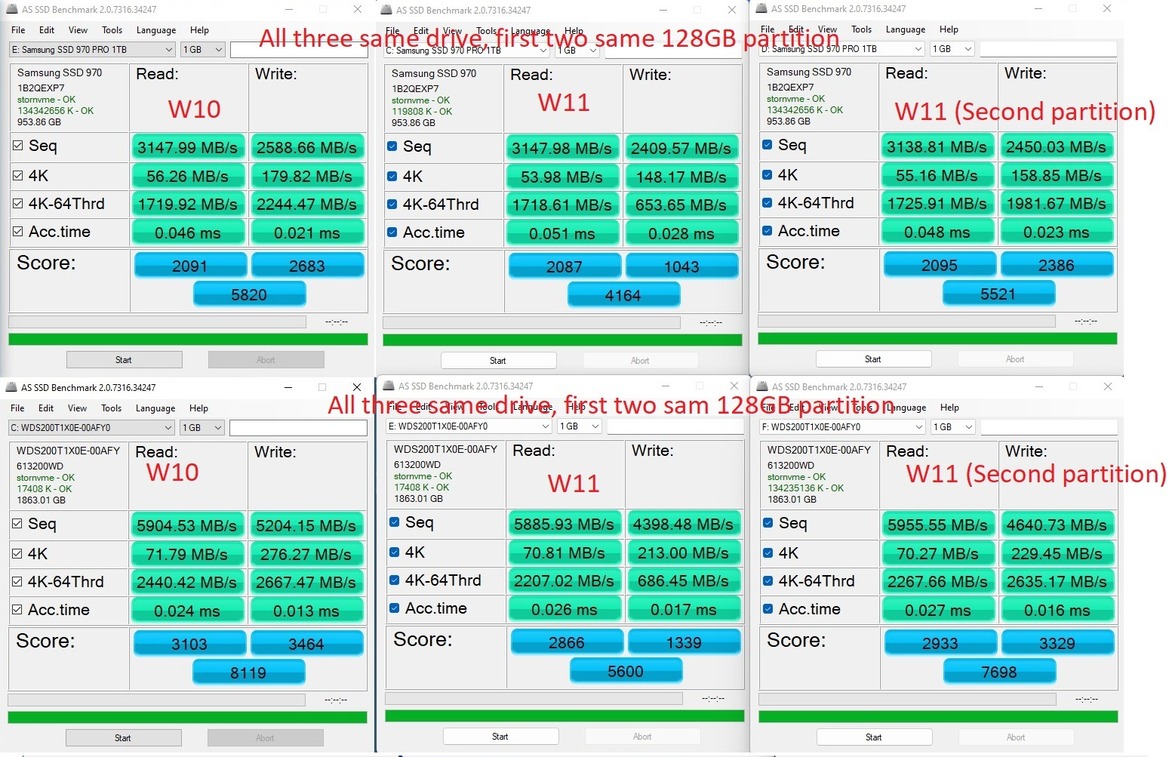
Task: Click the AS SSD app icon in WDS F: window title bar
Action: tap(763, 386)
